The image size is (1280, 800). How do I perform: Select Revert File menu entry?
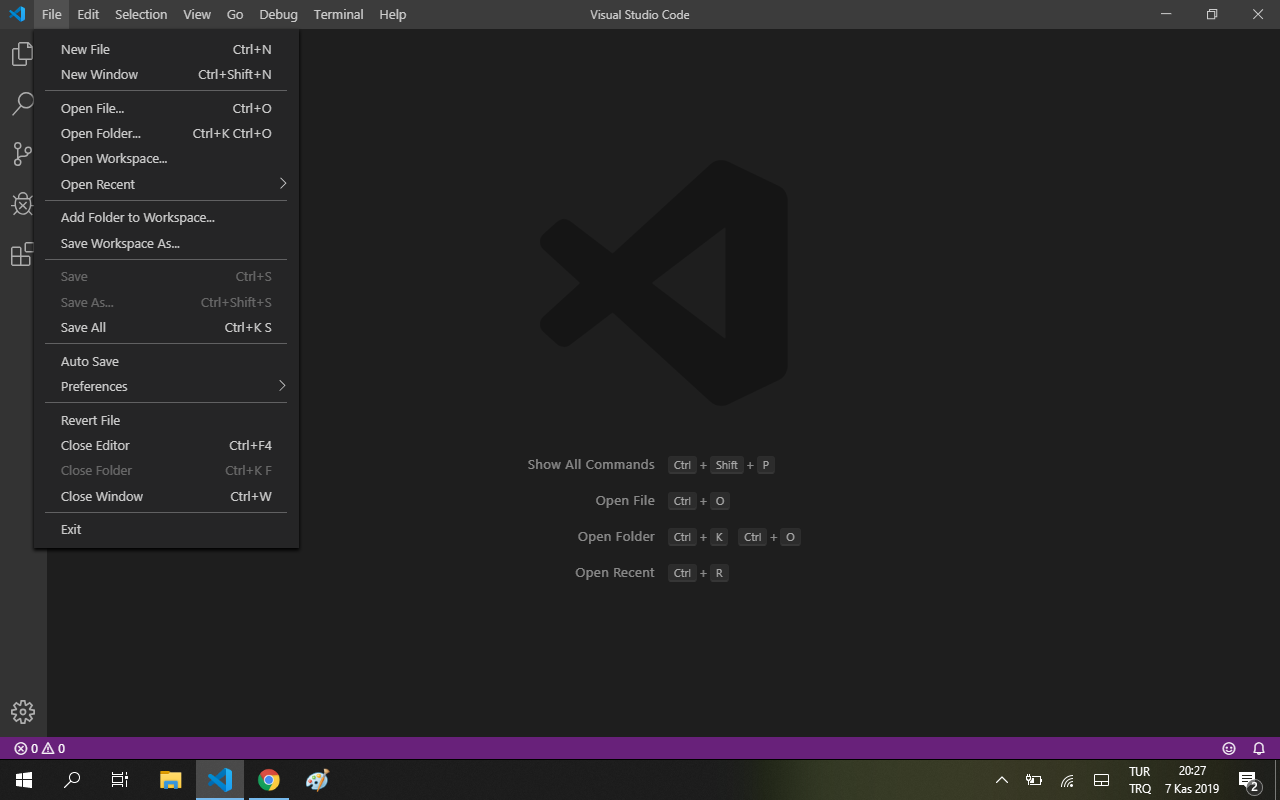[166, 420]
